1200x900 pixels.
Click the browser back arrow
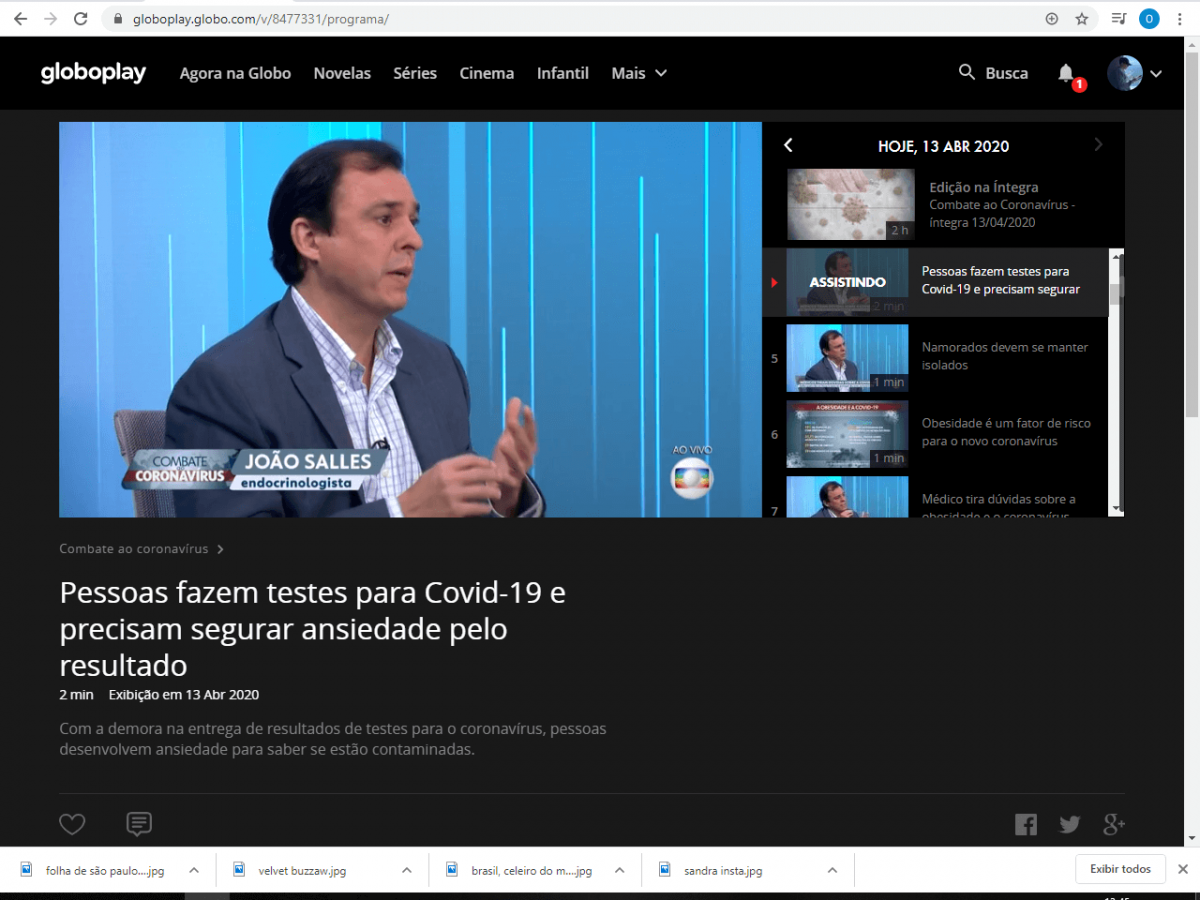(20, 19)
